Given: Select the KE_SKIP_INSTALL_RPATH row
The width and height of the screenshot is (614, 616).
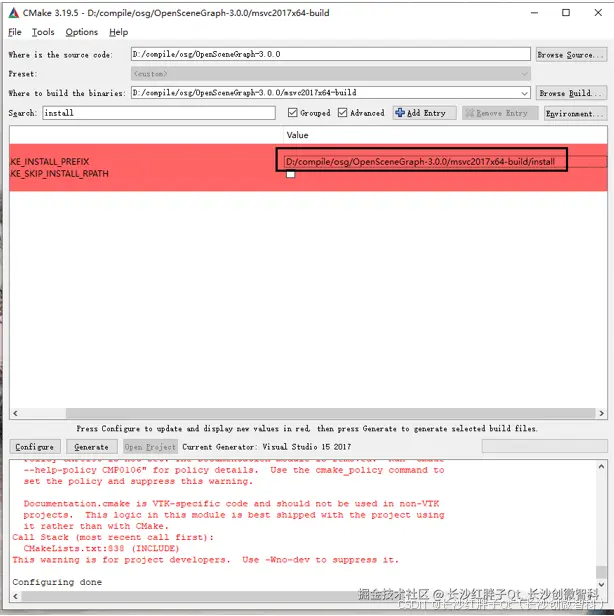Looking at the screenshot, I should pos(308,174).
